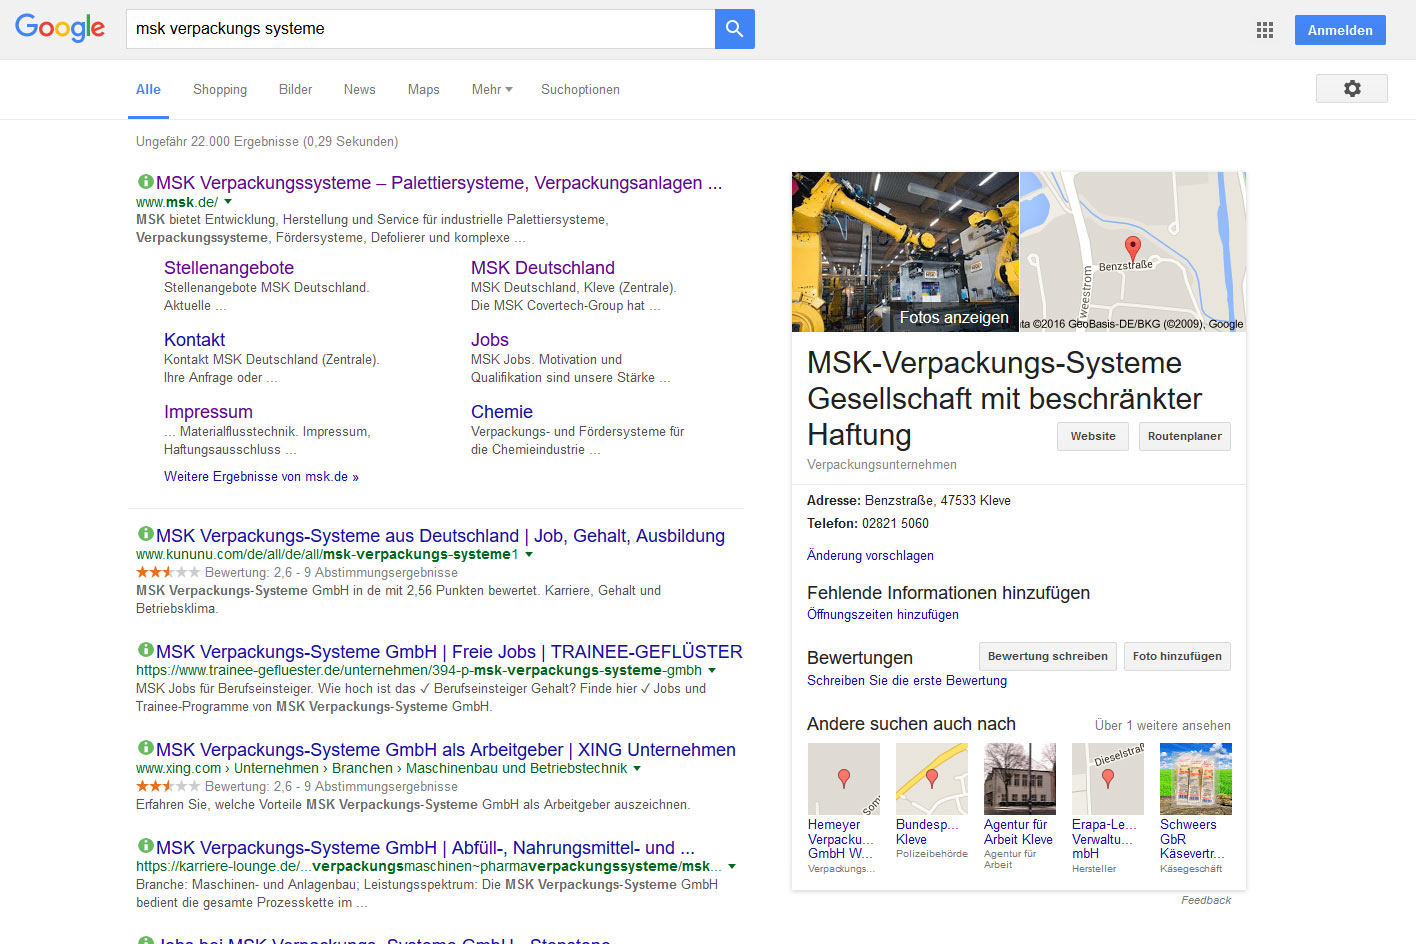
Task: Open the Google apps grid icon
Action: pos(1265,30)
